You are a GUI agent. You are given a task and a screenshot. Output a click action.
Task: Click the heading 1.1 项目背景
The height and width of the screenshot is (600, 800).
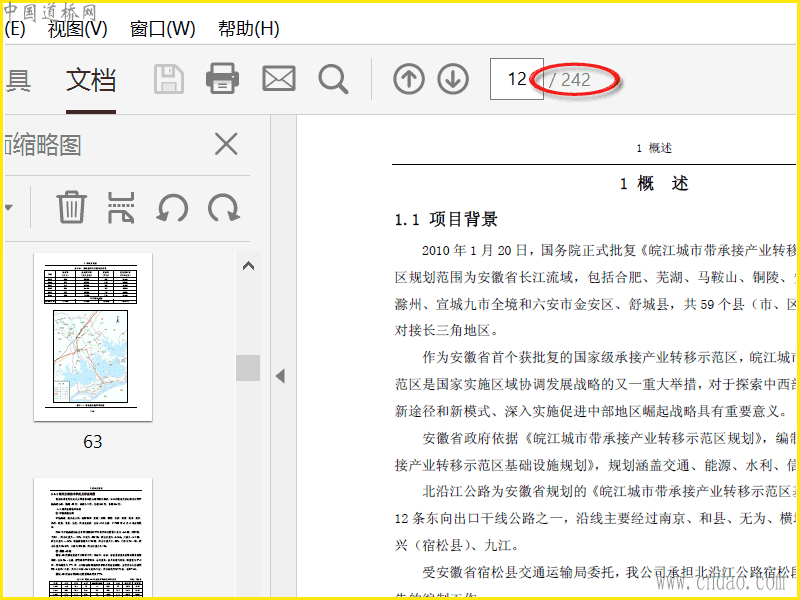pyautogui.click(x=446, y=219)
